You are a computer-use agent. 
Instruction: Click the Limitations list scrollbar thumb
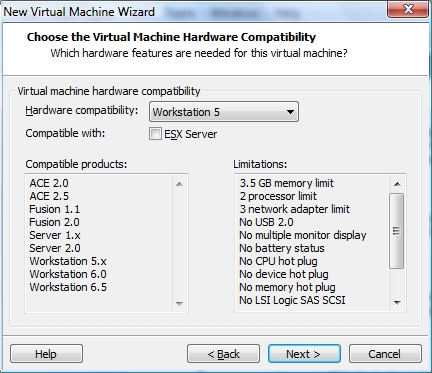click(397, 231)
